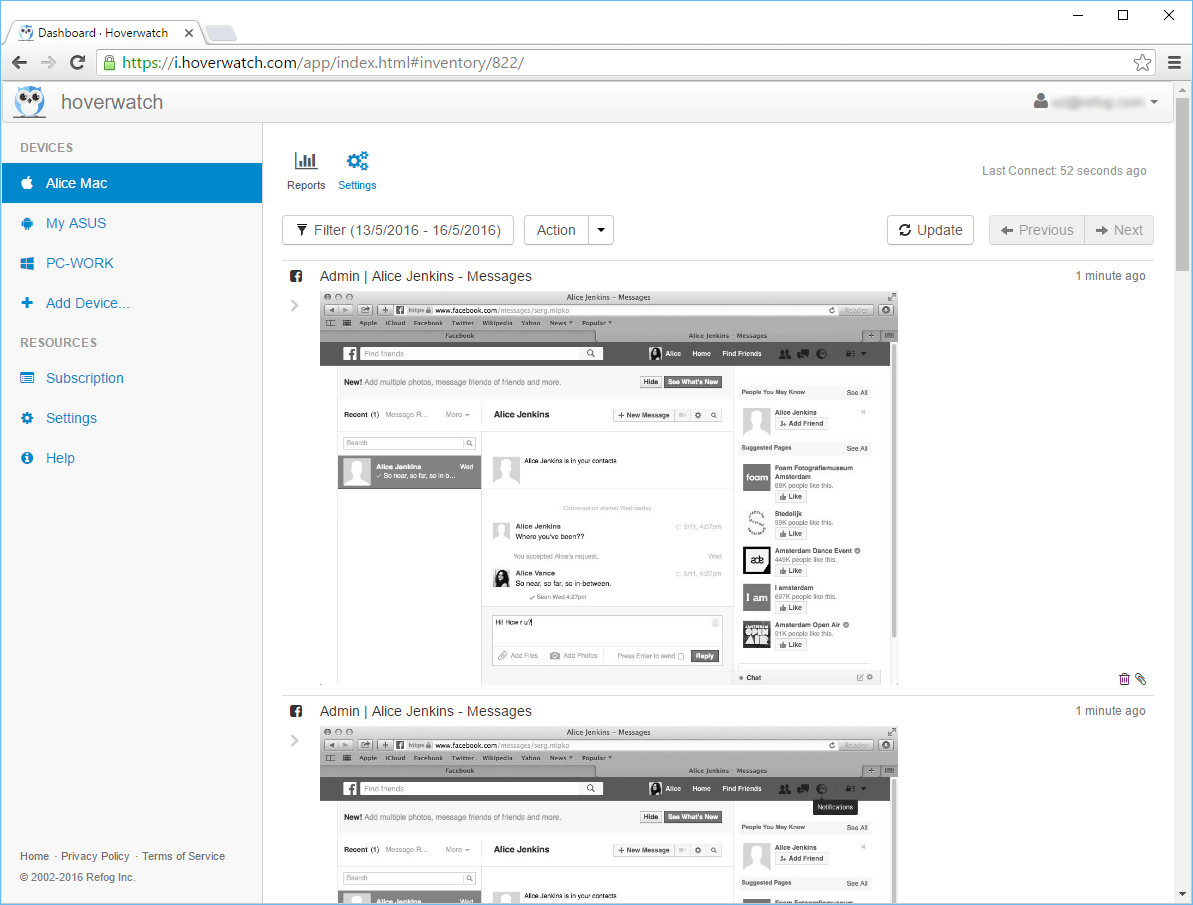Screen dimensions: 1193x905
Task: Bookmark this page with star icon
Action: tap(1142, 63)
